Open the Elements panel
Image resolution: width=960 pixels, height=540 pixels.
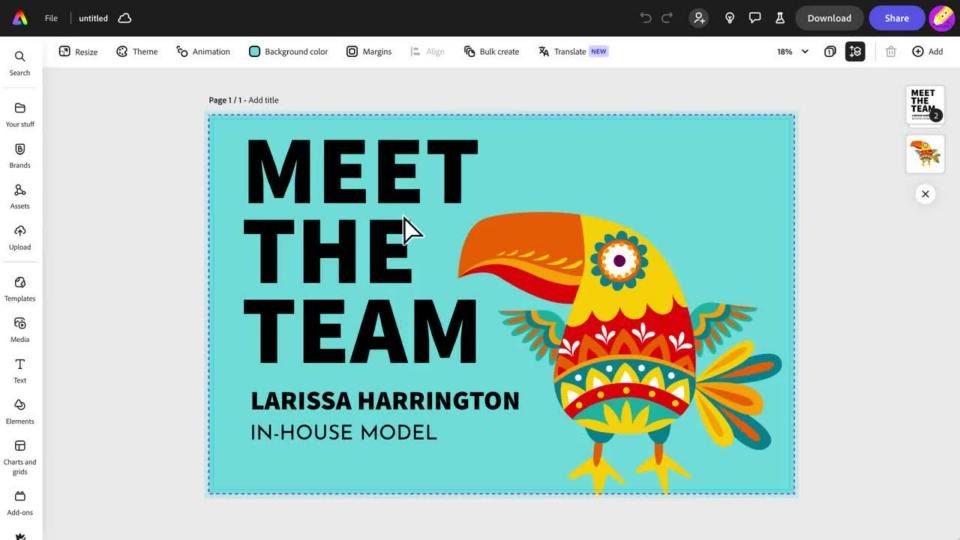pos(19,411)
